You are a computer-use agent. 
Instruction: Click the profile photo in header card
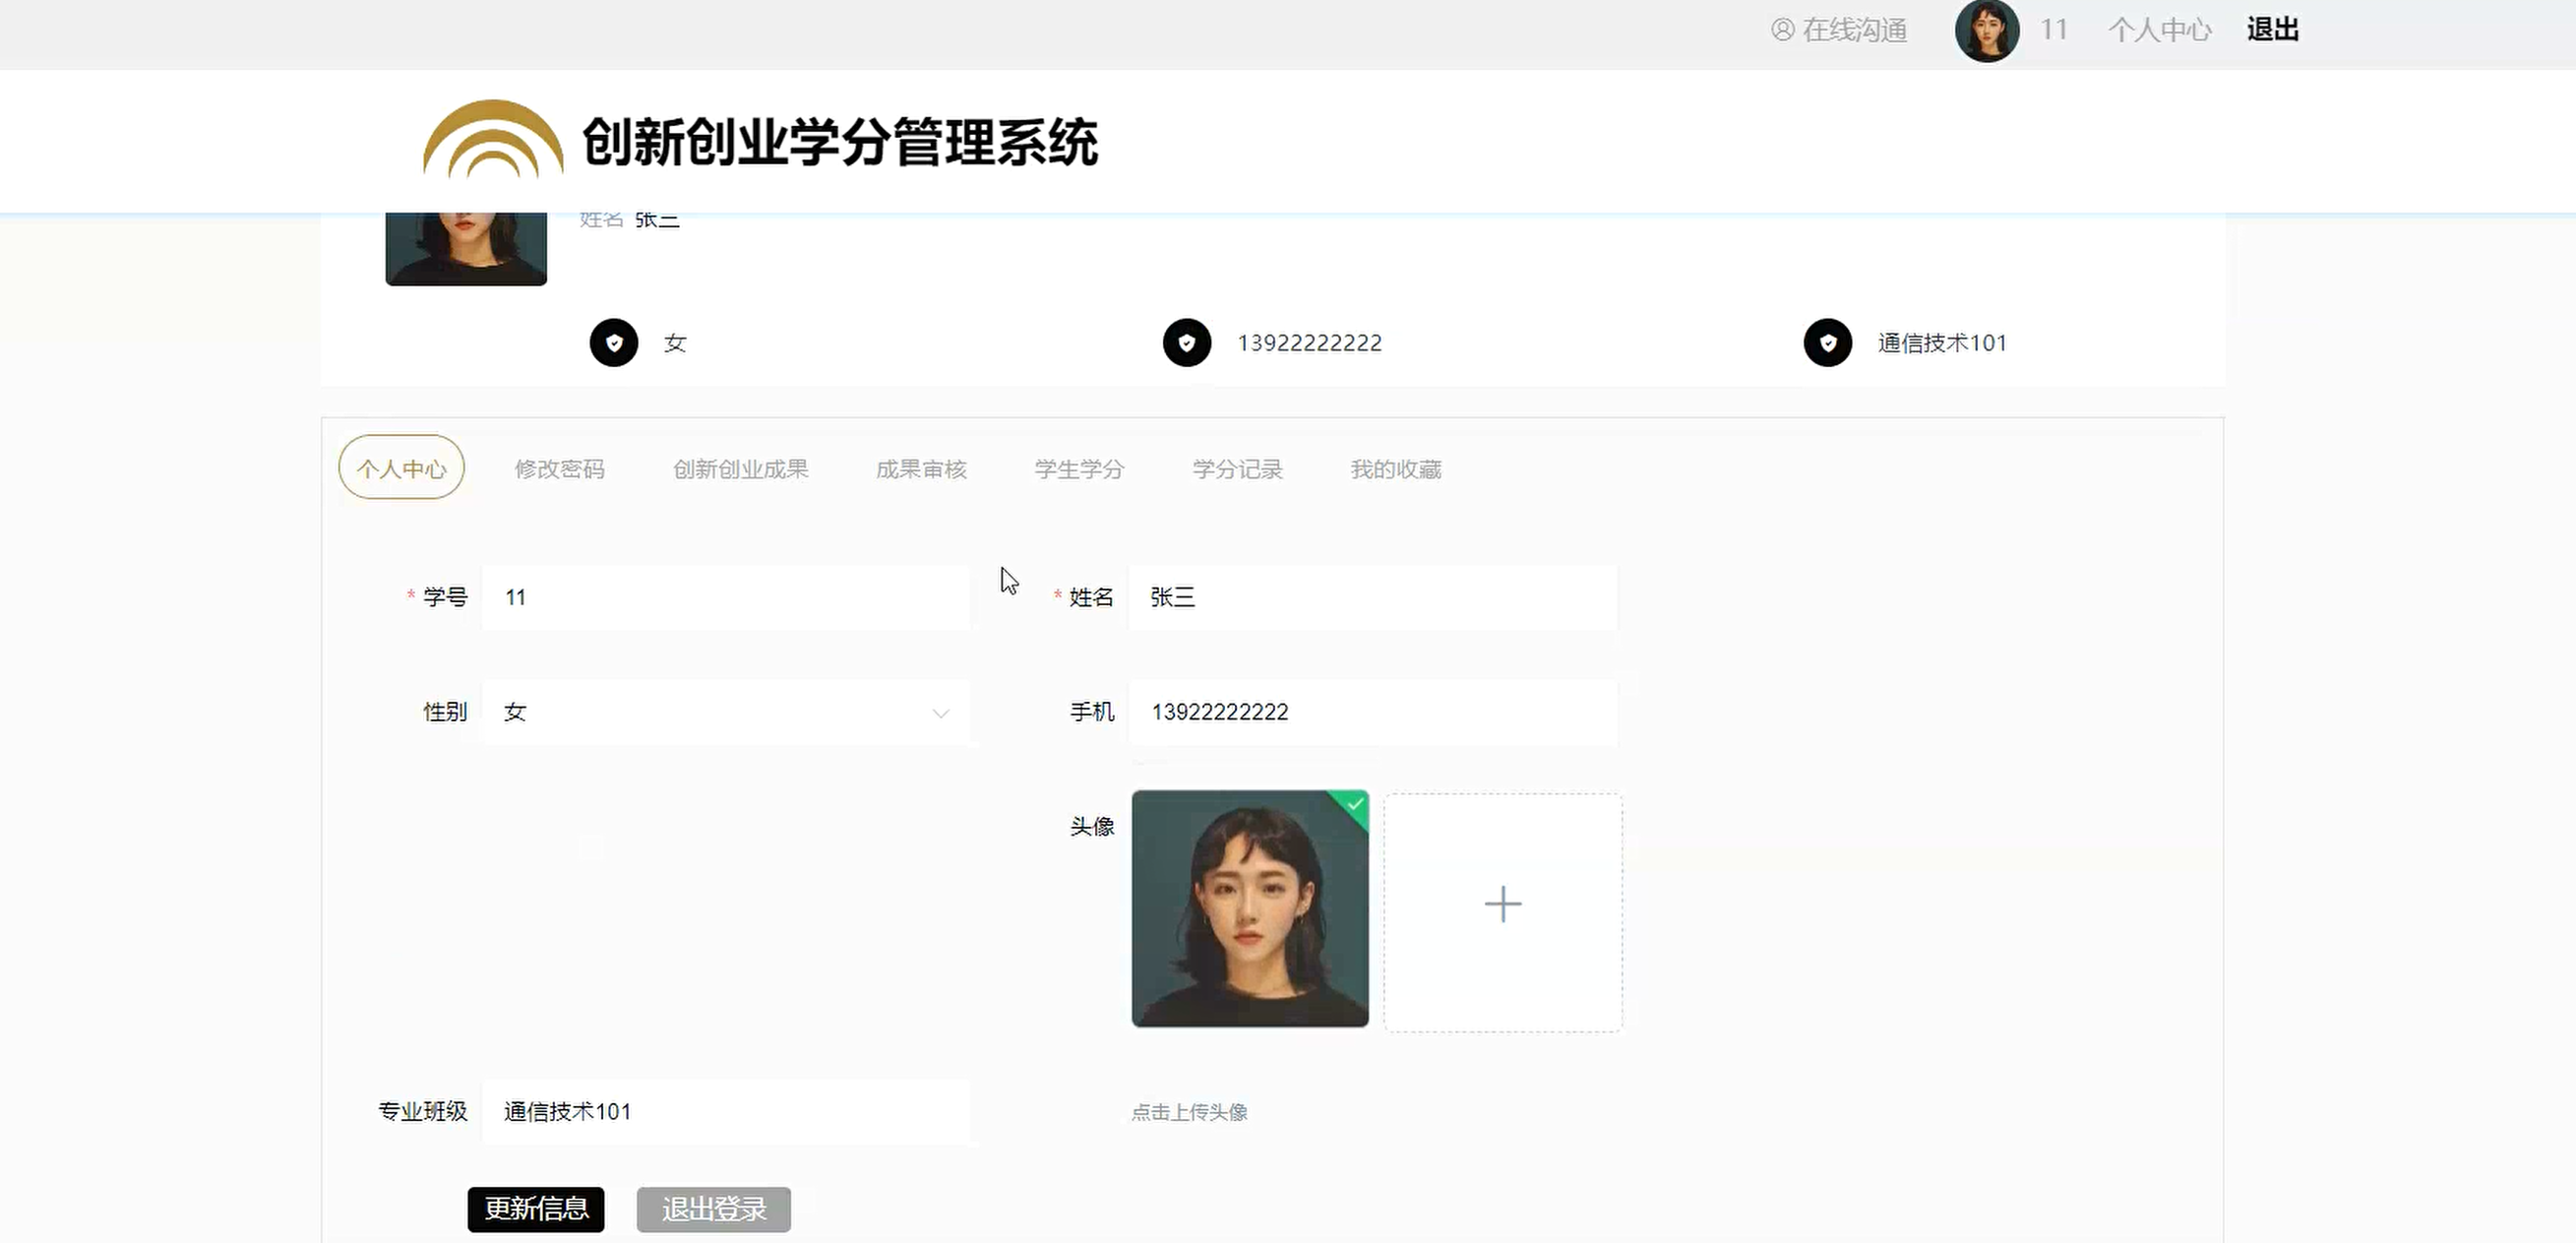click(466, 248)
